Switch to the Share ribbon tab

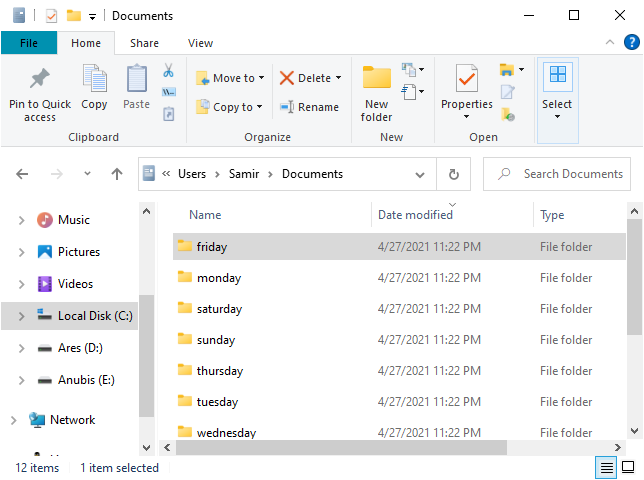(144, 43)
